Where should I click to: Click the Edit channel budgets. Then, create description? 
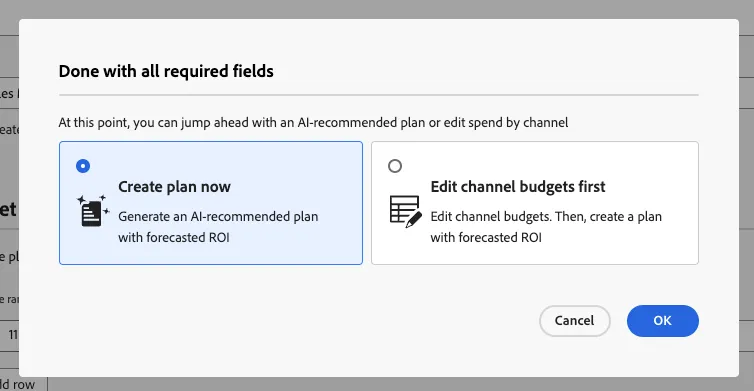pyautogui.click(x=546, y=227)
